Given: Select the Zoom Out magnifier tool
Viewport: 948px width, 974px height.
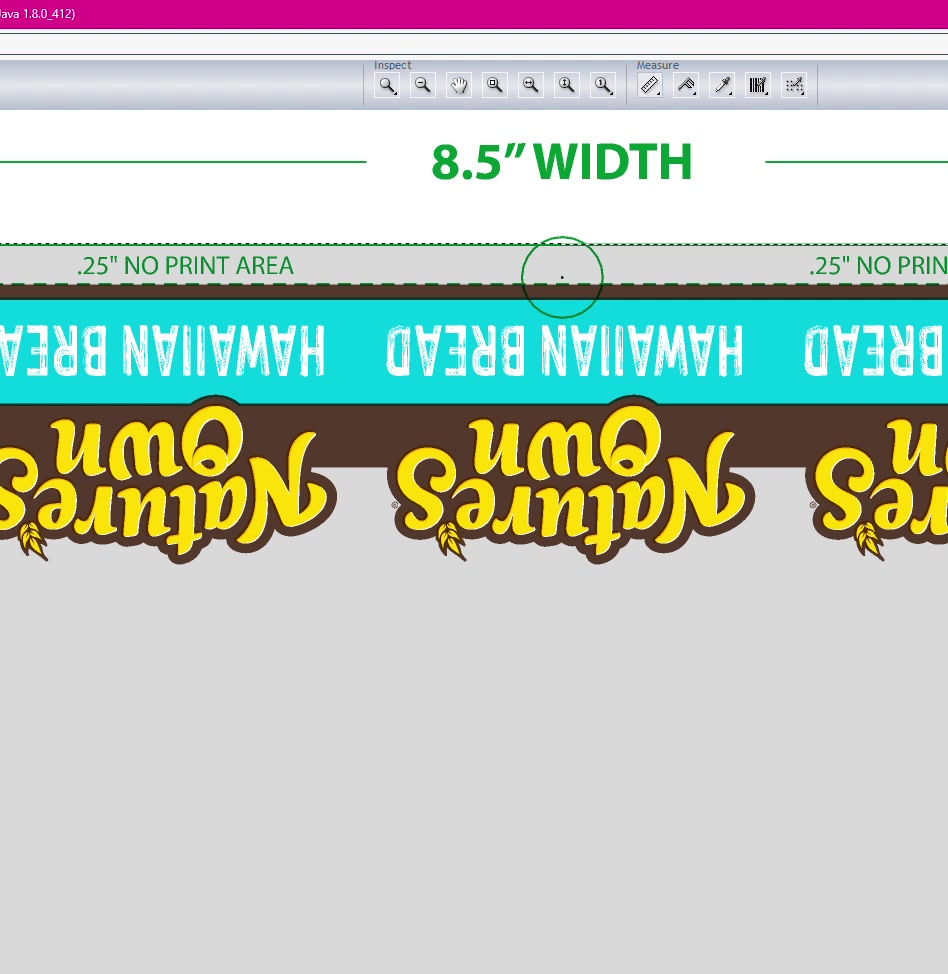Looking at the screenshot, I should 423,85.
